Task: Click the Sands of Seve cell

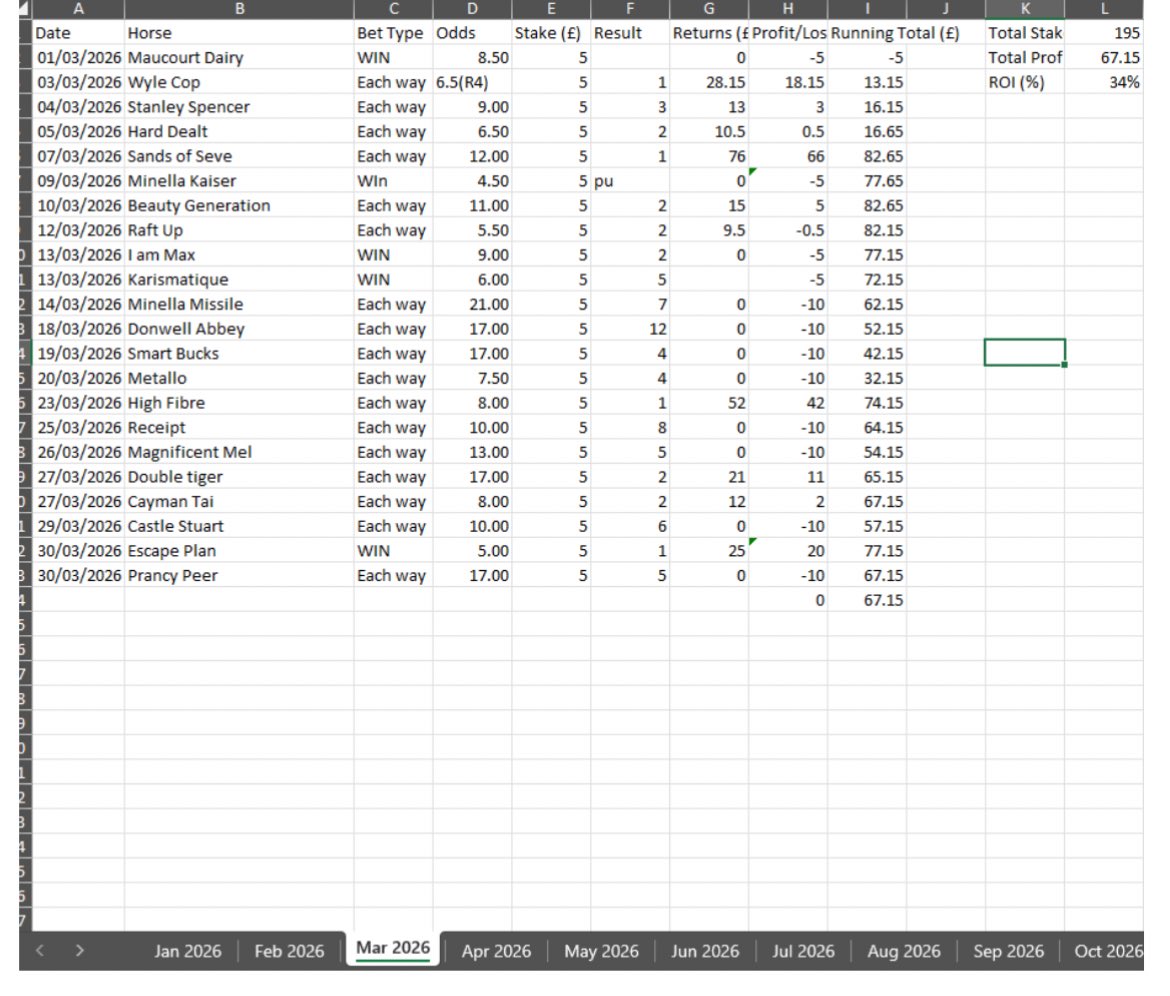Action: [x=239, y=156]
